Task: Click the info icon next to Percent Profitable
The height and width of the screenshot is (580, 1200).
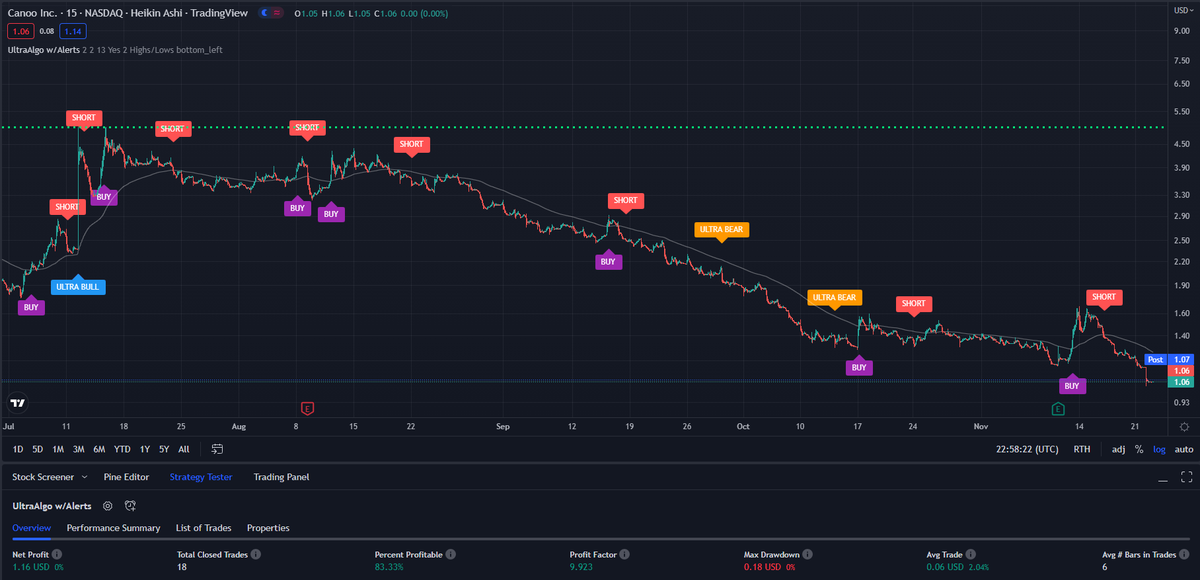Action: pyautogui.click(x=451, y=554)
